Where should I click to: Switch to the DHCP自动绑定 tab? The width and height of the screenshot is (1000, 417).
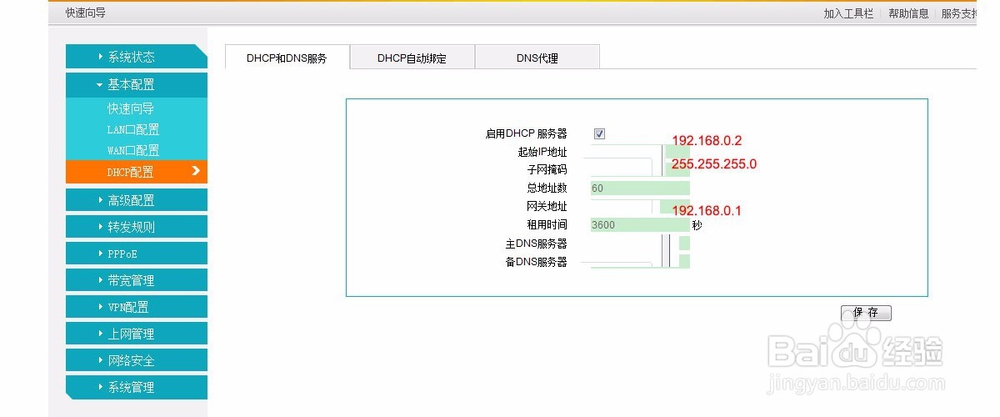tap(412, 58)
